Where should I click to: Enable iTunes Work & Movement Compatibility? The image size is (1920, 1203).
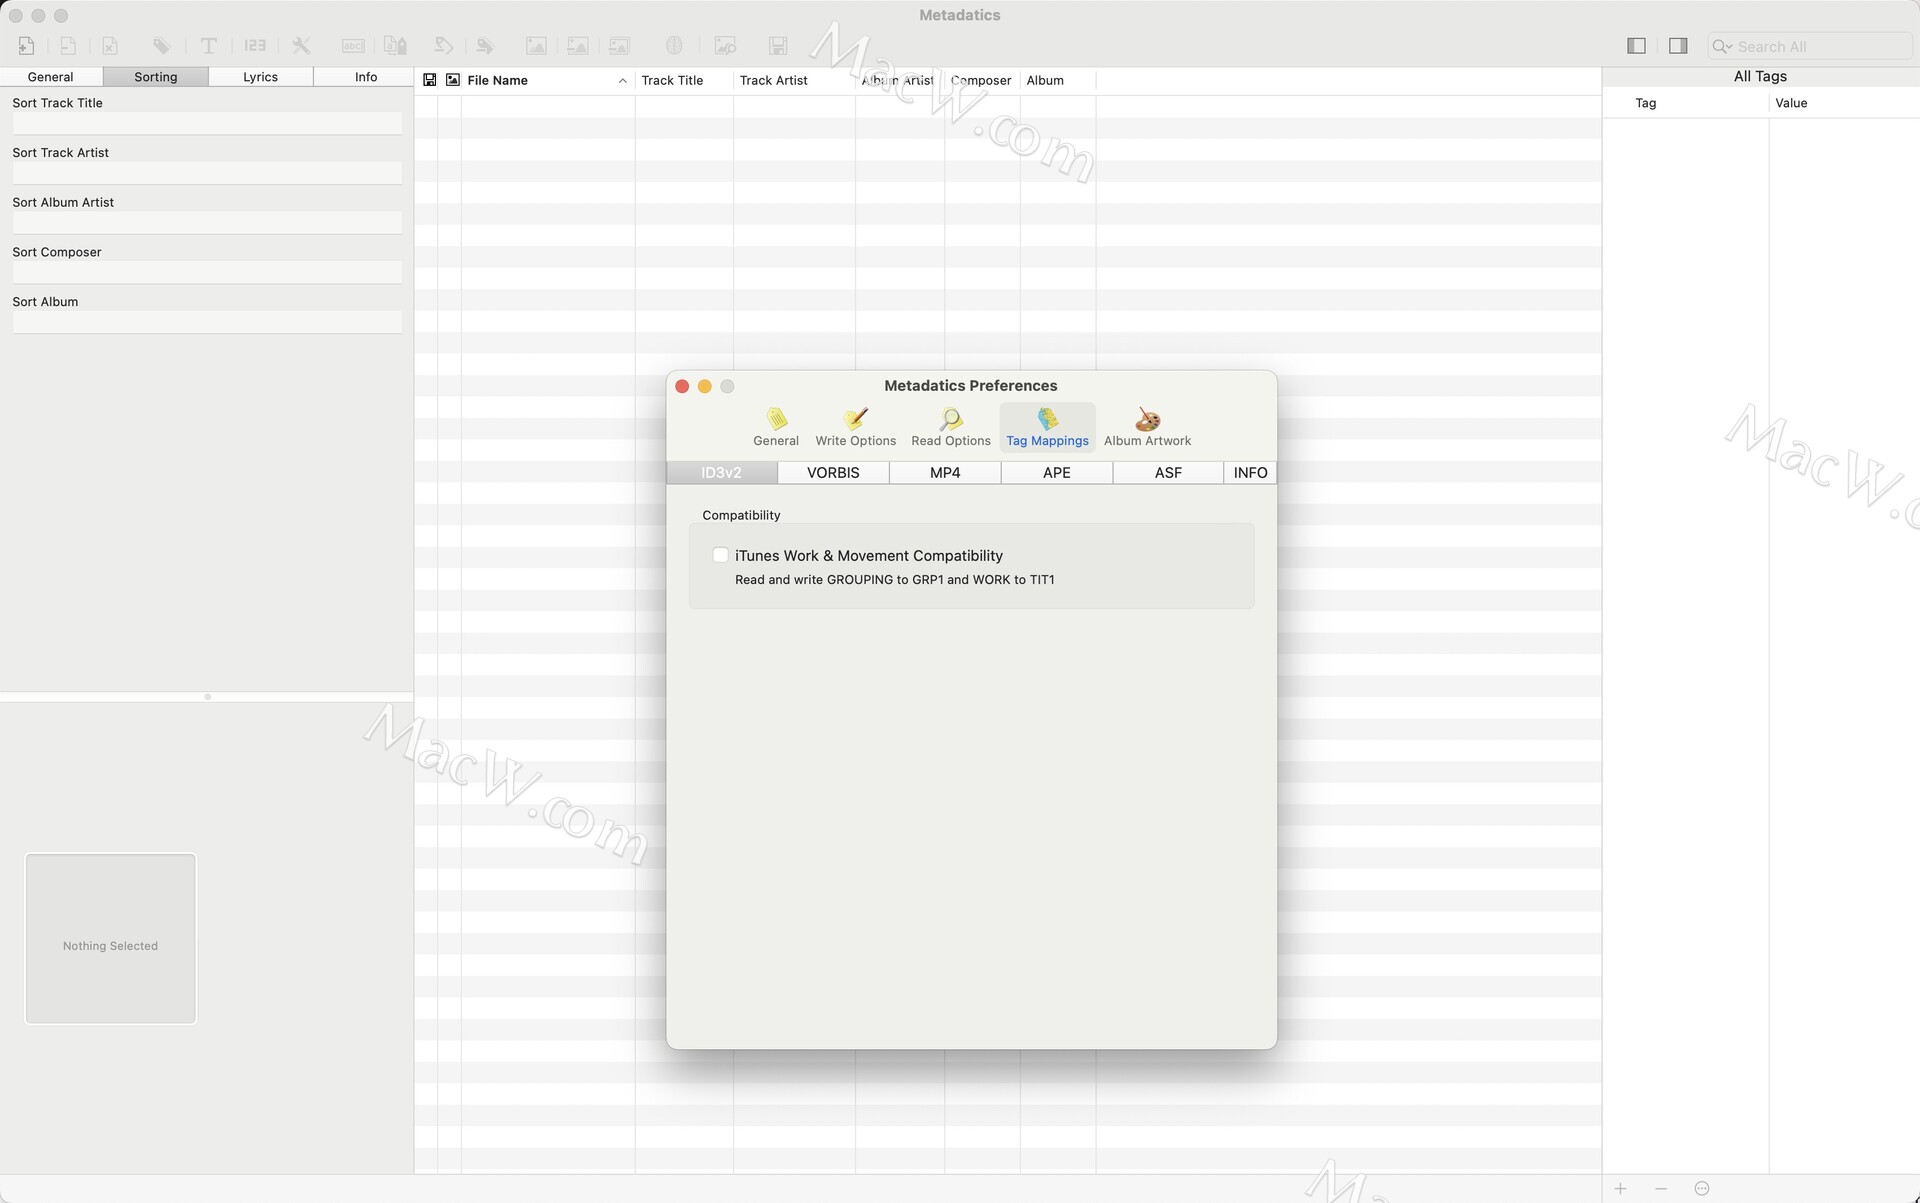[720, 555]
